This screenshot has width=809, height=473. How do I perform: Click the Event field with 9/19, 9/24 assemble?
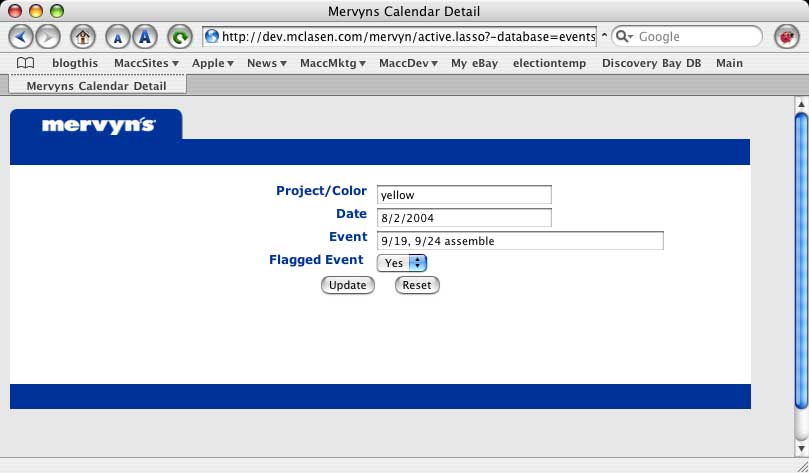520,241
